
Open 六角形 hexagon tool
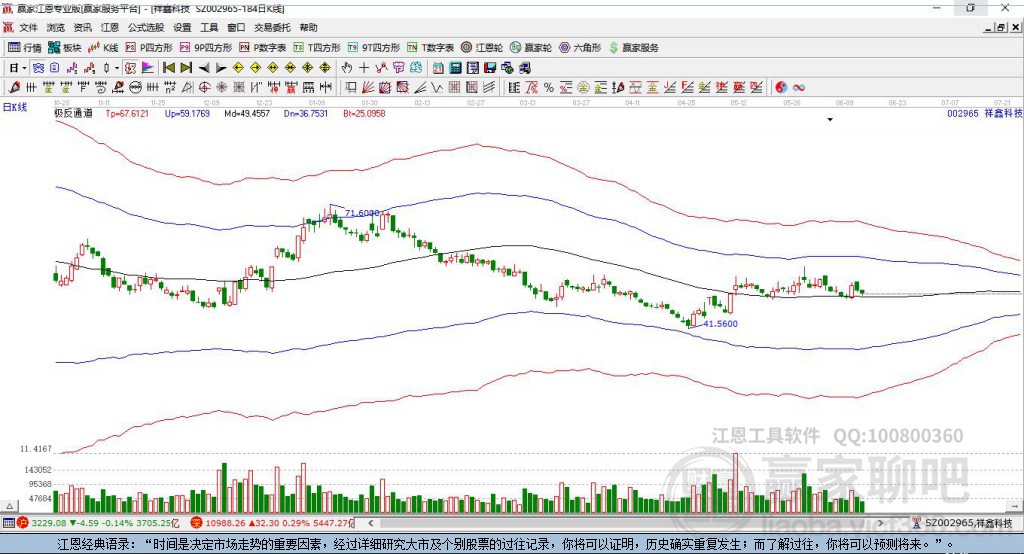(580, 48)
